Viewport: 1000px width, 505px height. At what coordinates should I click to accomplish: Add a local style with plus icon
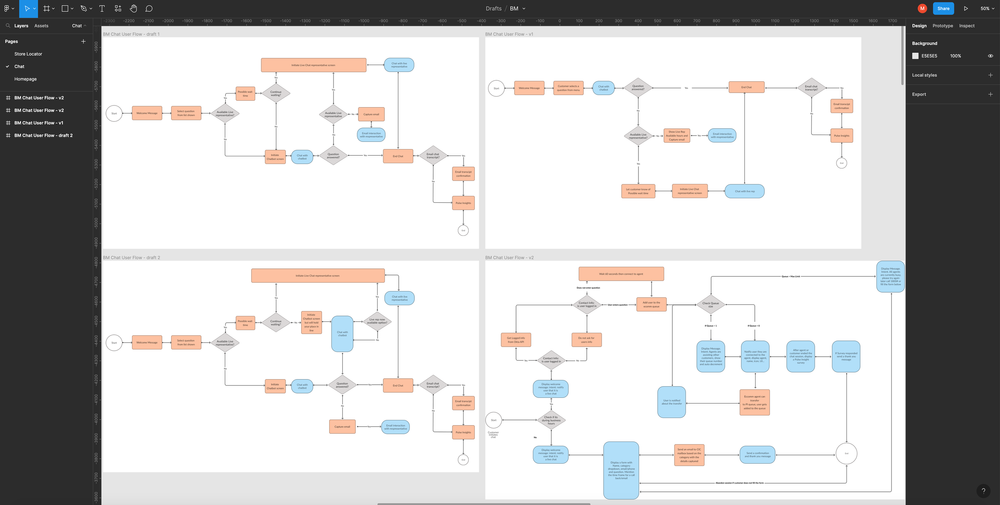990,75
